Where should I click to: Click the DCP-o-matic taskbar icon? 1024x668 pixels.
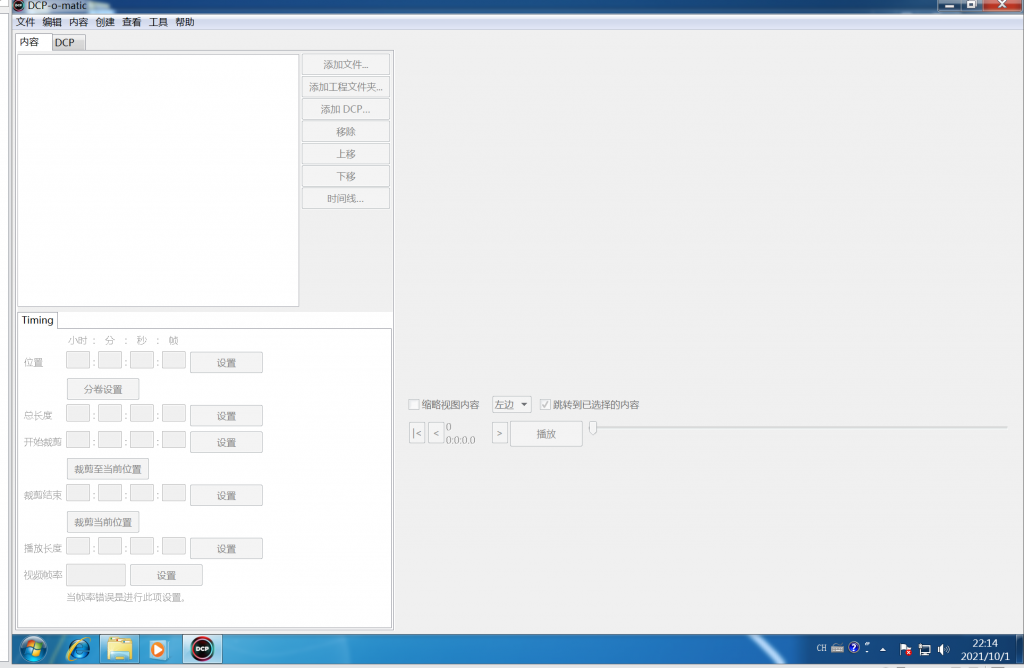click(x=202, y=648)
